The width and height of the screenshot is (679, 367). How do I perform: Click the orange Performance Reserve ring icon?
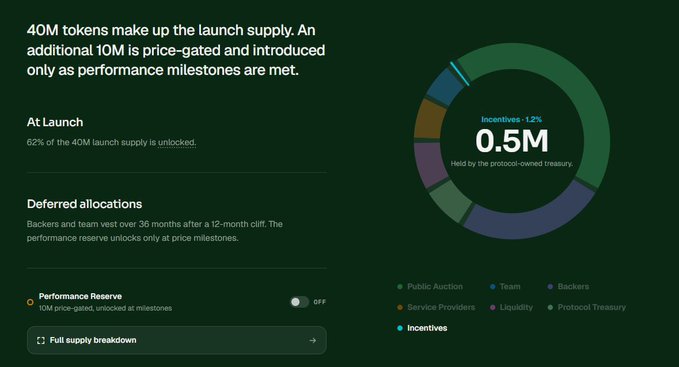pos(30,302)
